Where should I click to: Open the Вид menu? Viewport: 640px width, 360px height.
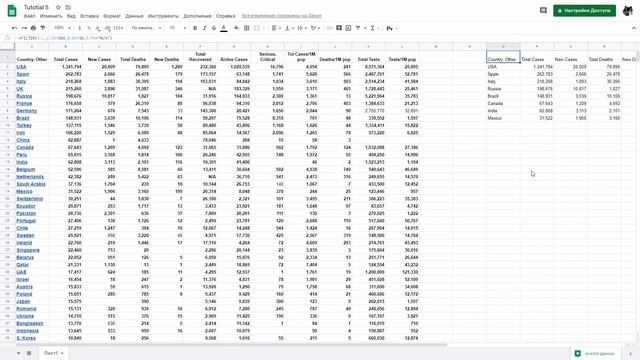point(71,16)
